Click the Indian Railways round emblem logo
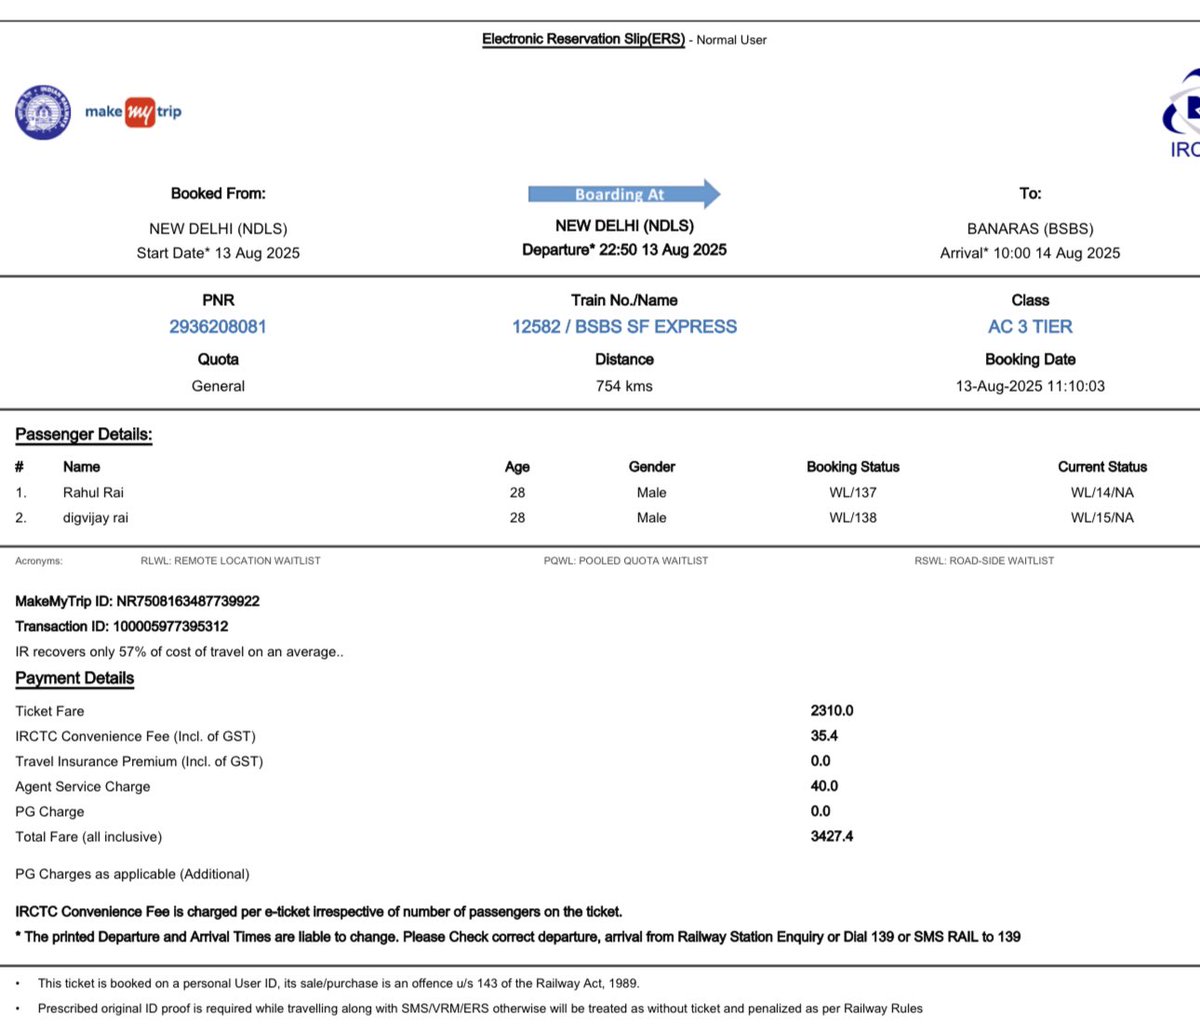The height and width of the screenshot is (1029, 1200). click(43, 112)
